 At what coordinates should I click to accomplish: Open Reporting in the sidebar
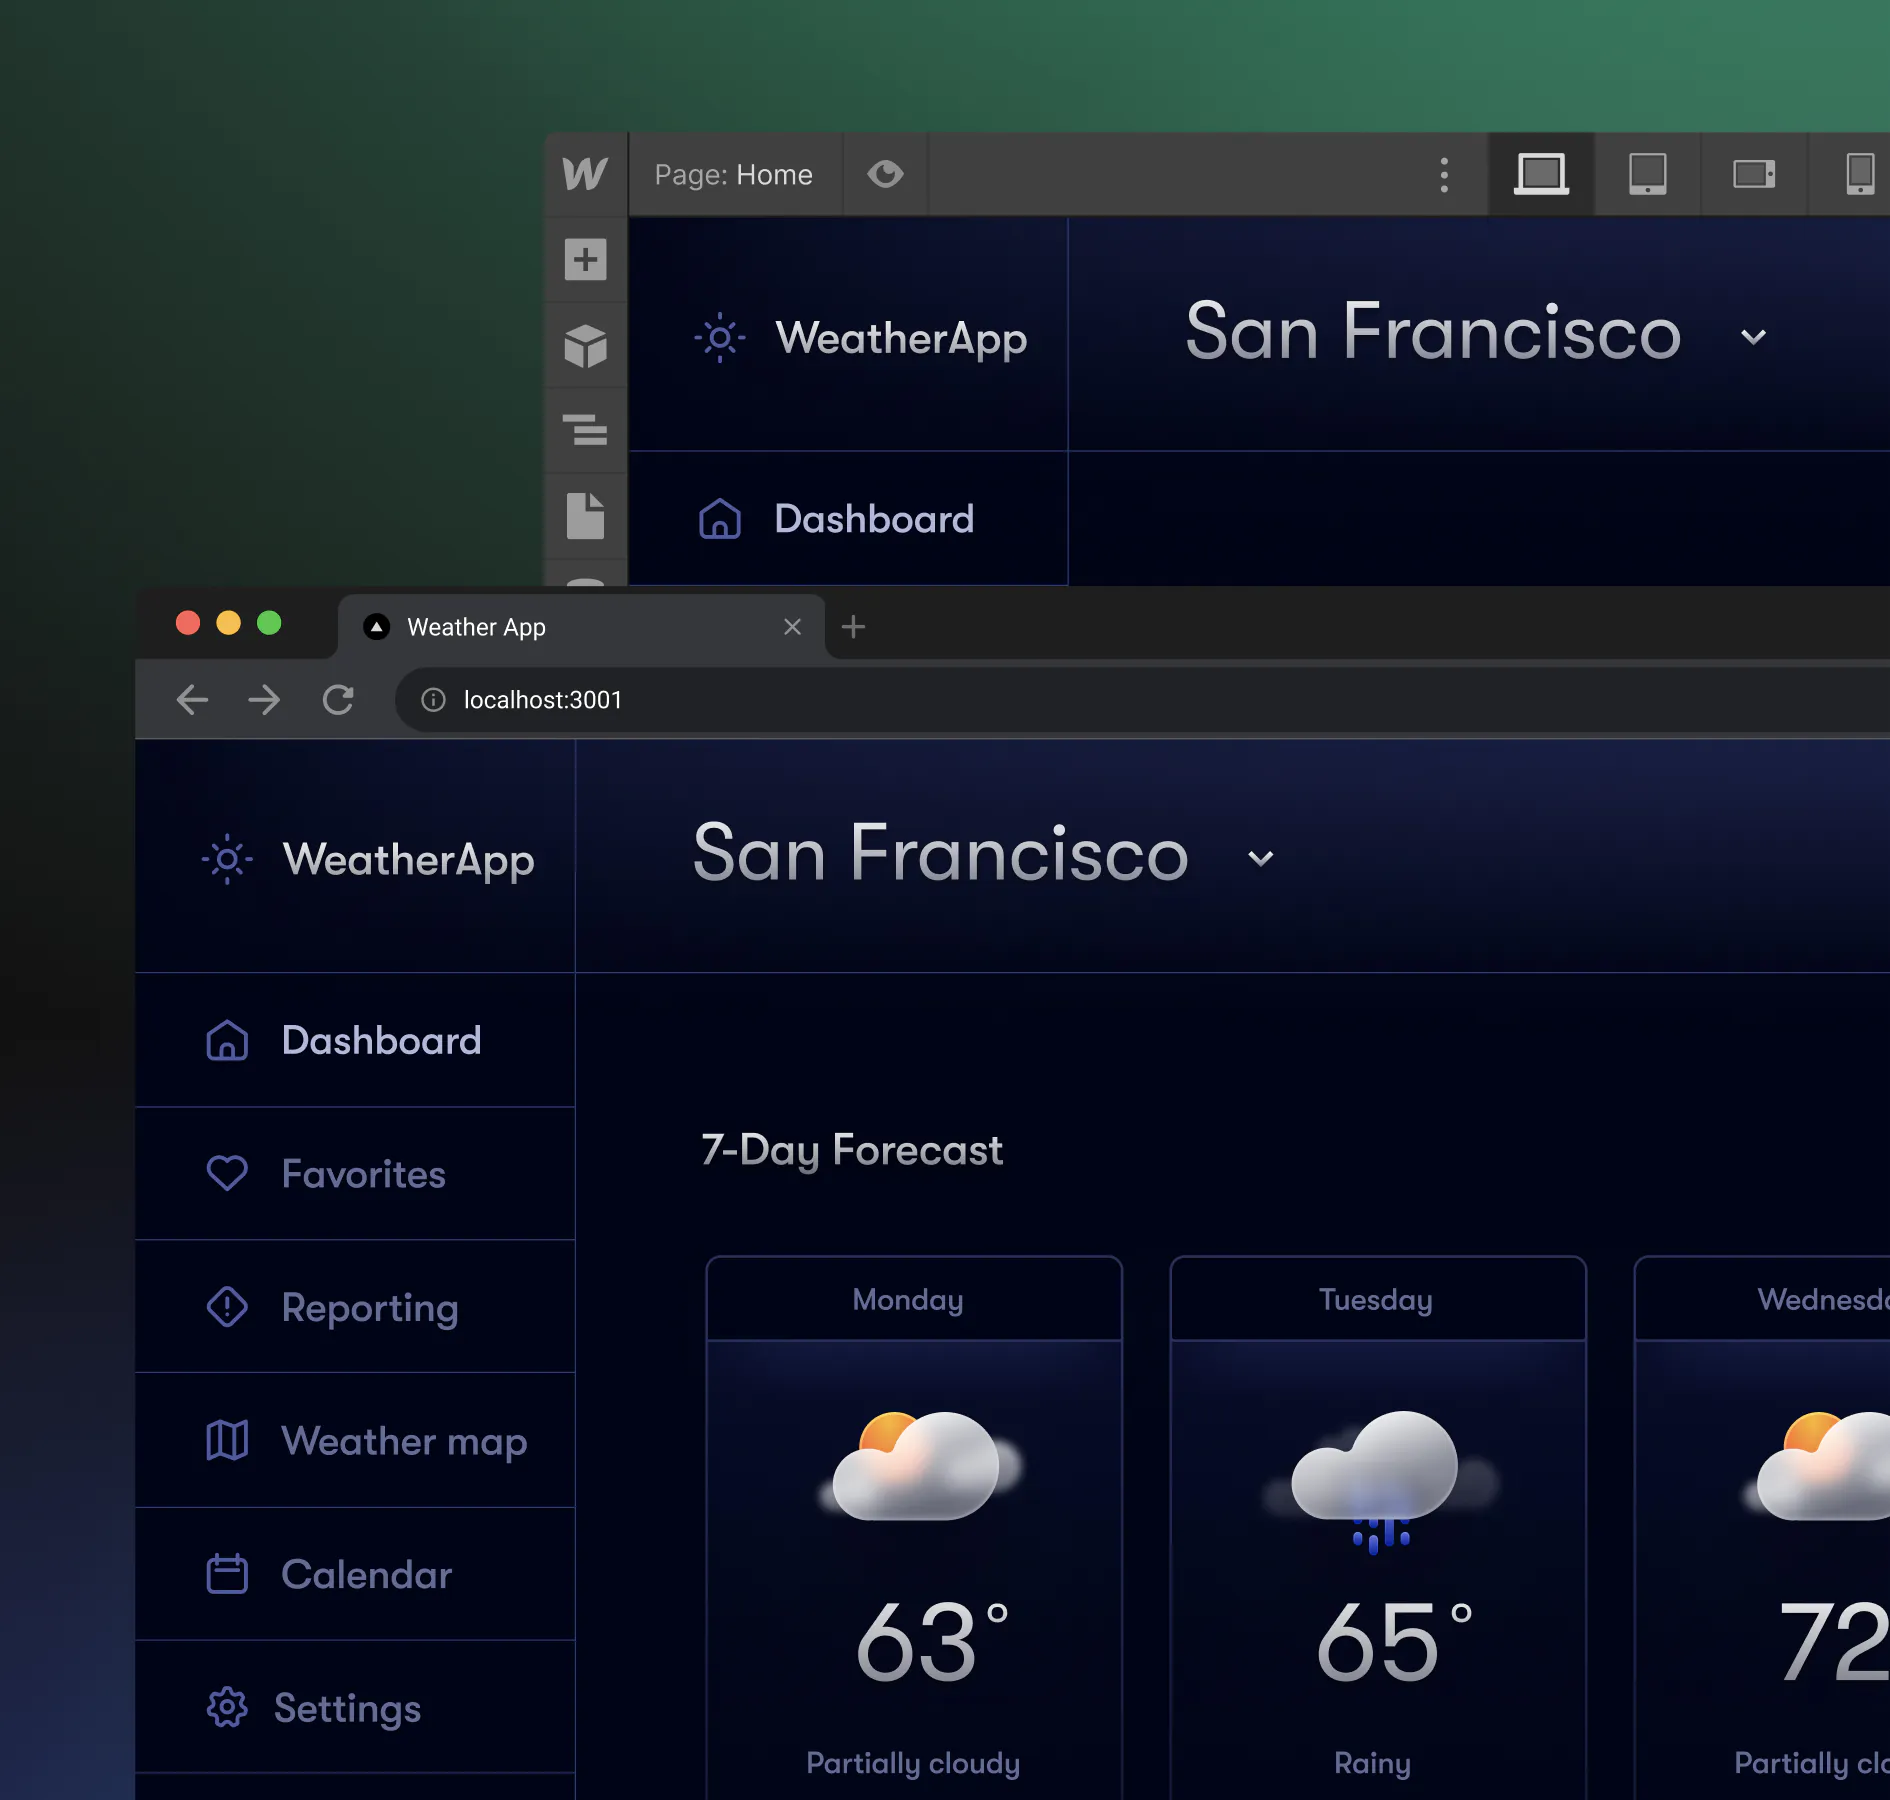[355, 1307]
